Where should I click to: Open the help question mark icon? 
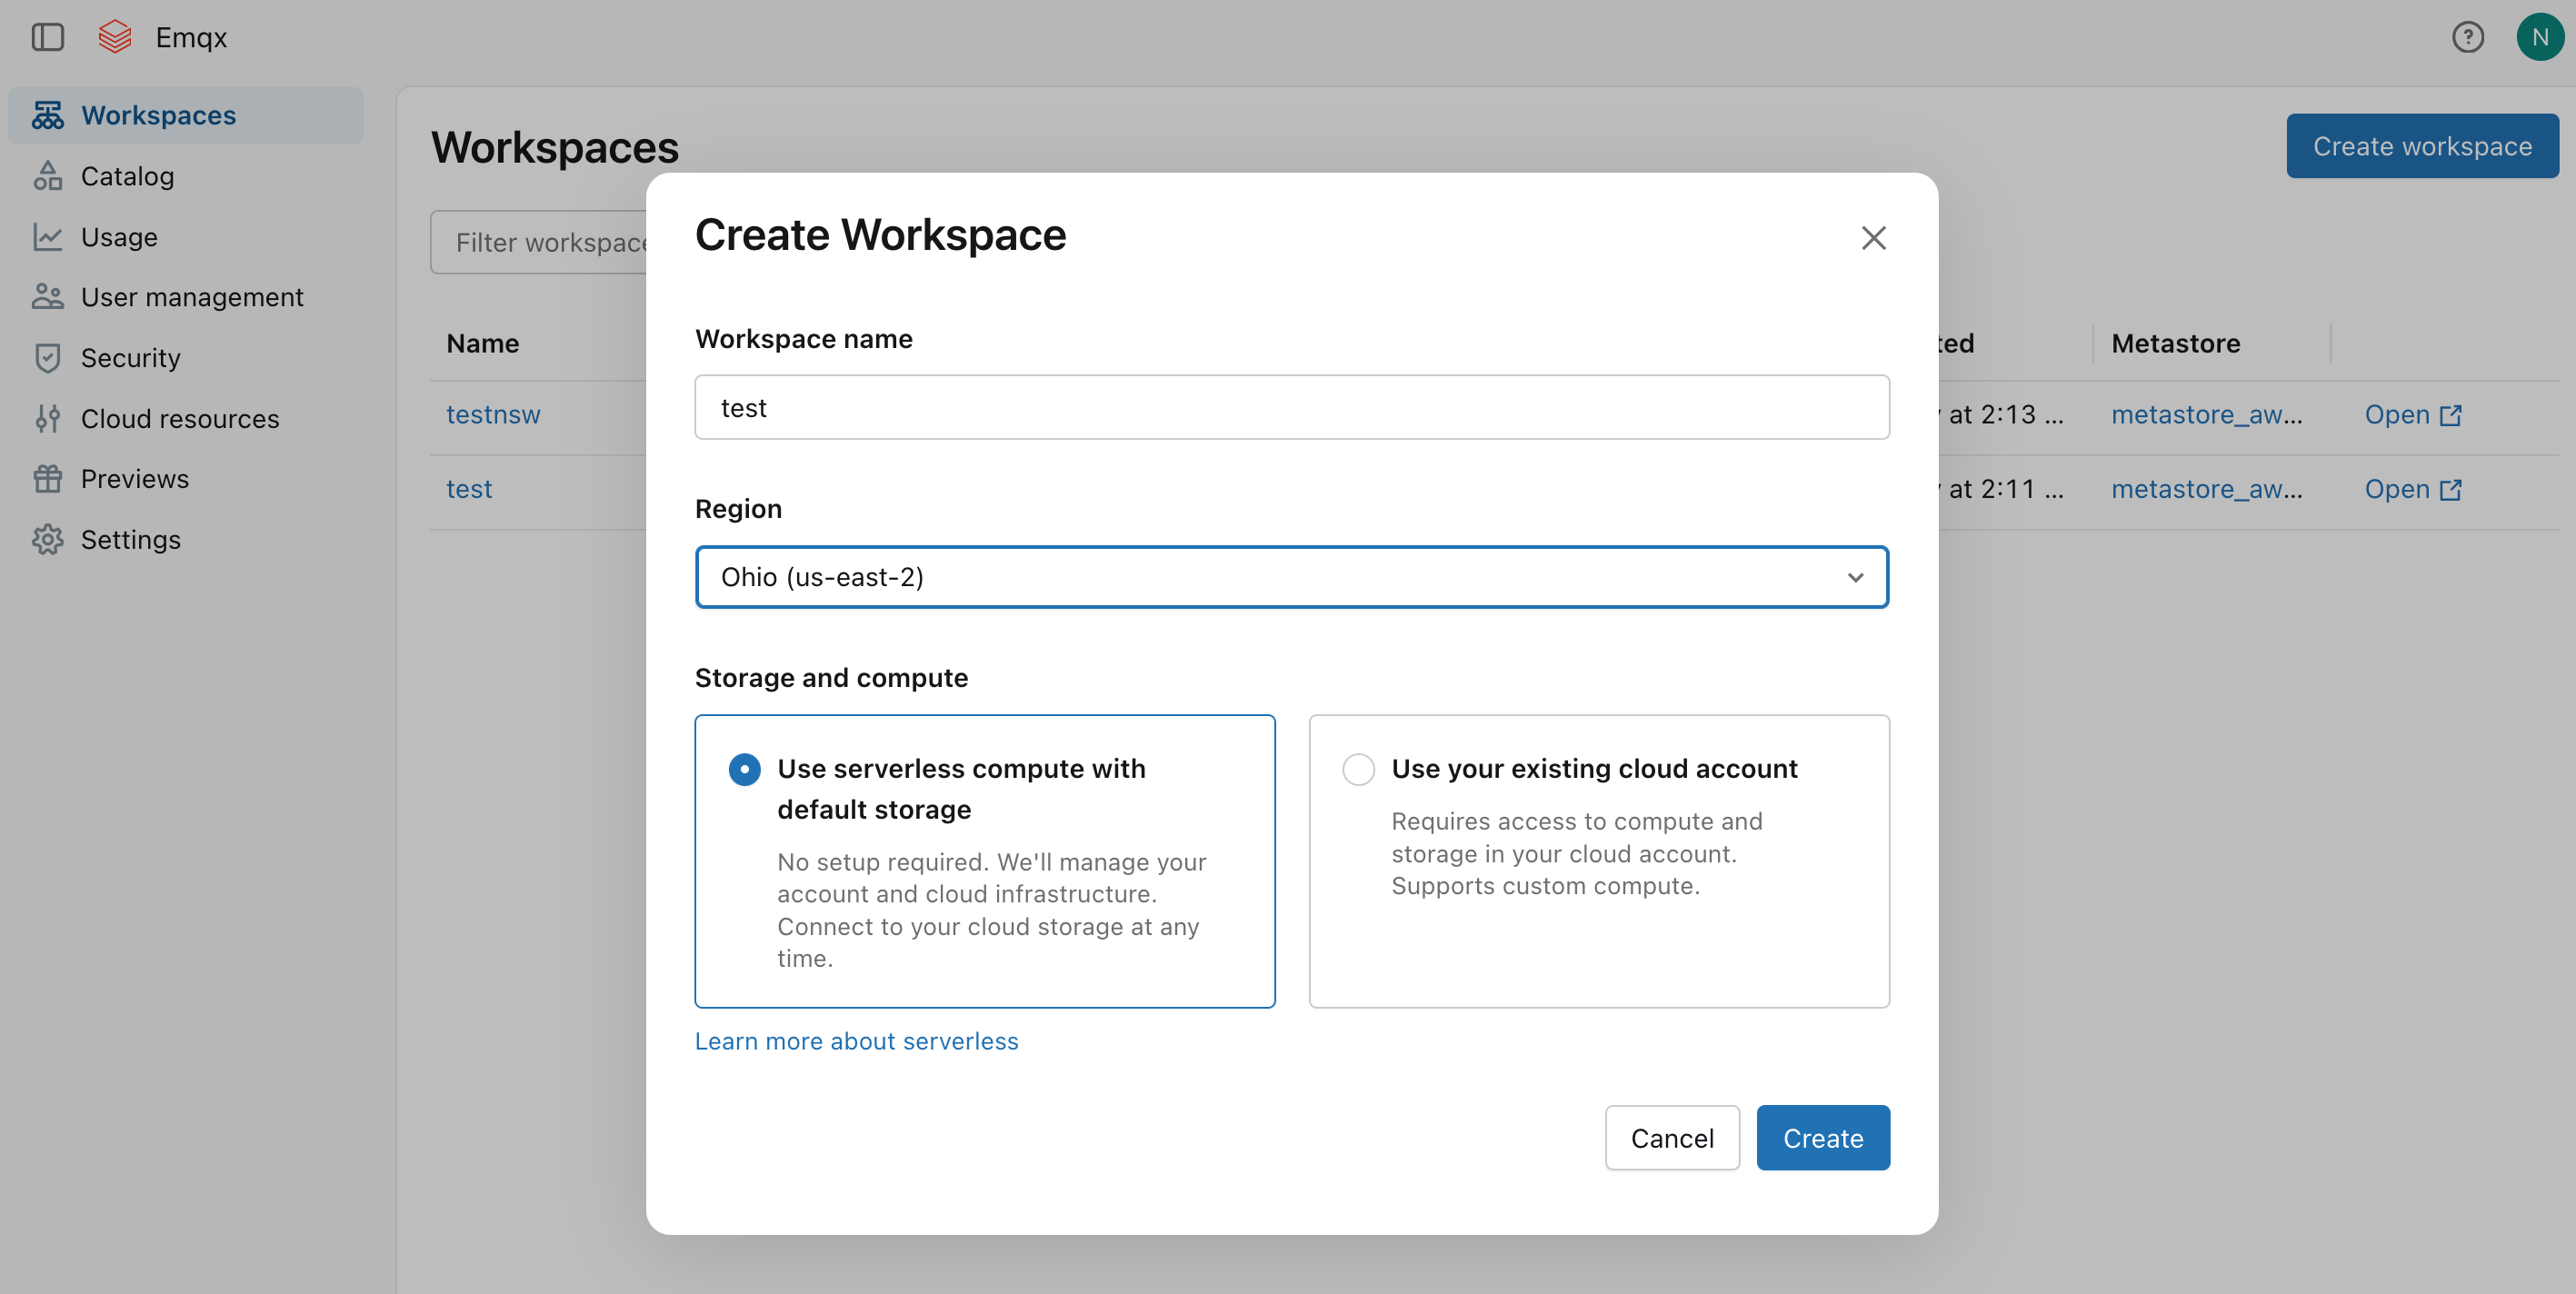[x=2469, y=37]
